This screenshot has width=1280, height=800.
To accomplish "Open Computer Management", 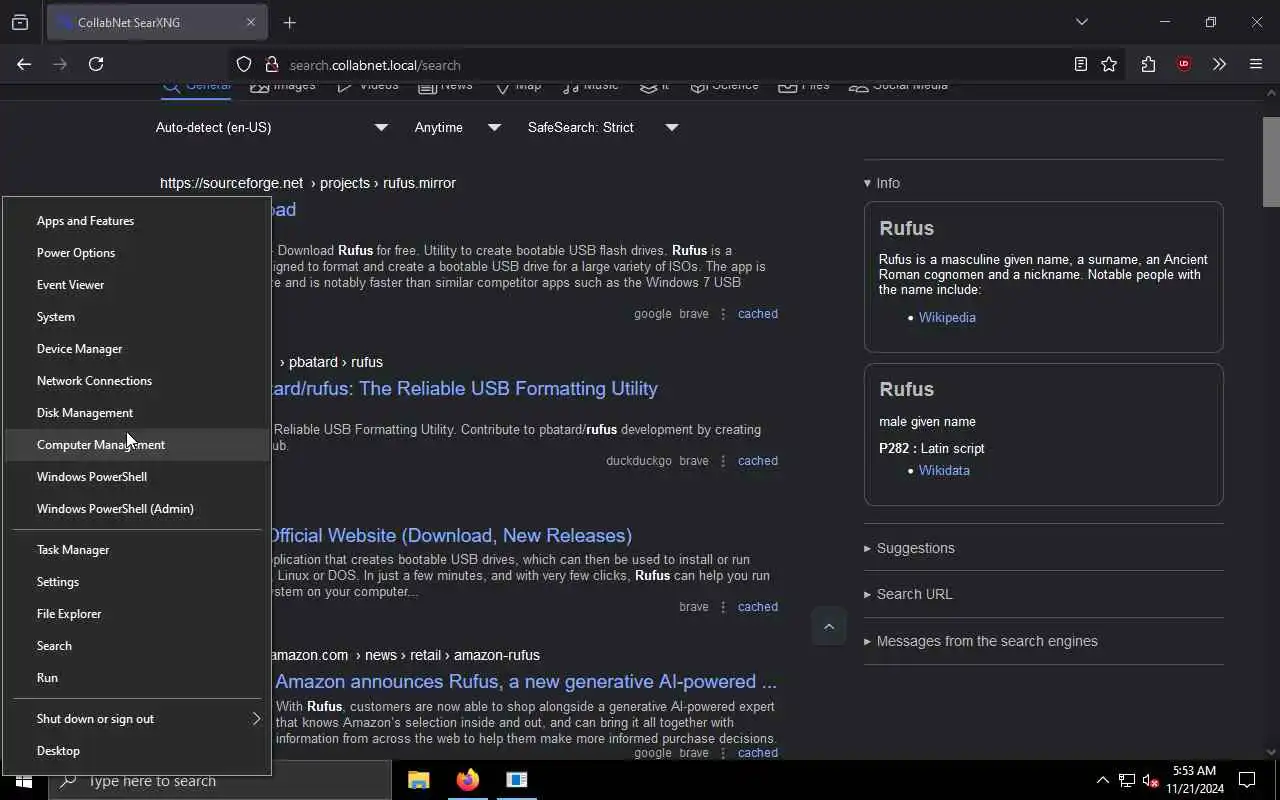I will coord(138,445).
